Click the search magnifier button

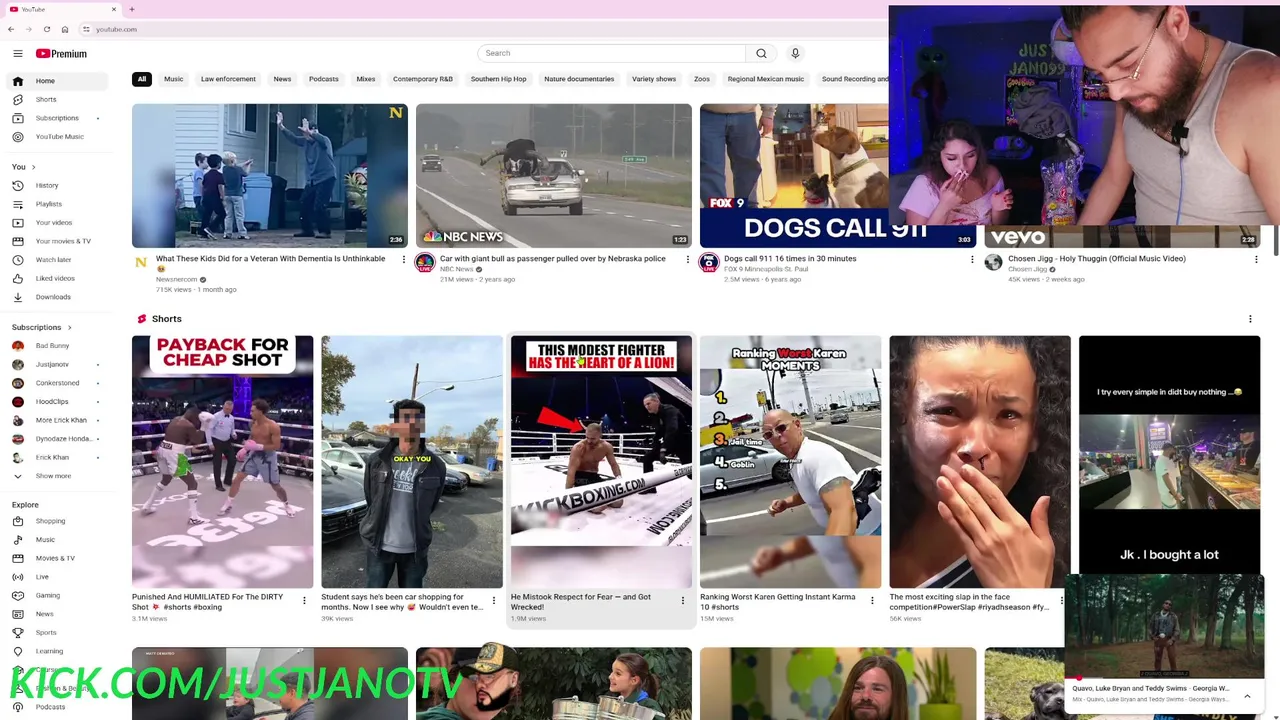[761, 53]
